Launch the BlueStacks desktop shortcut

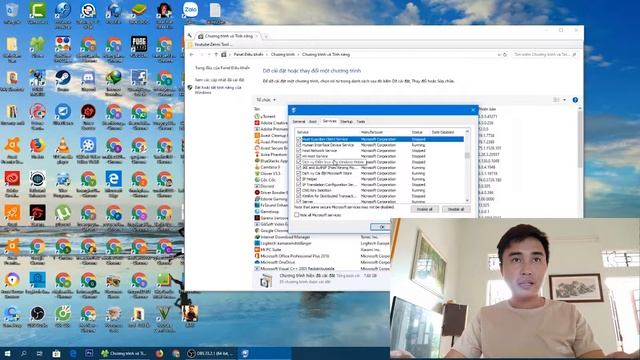click(139, 11)
